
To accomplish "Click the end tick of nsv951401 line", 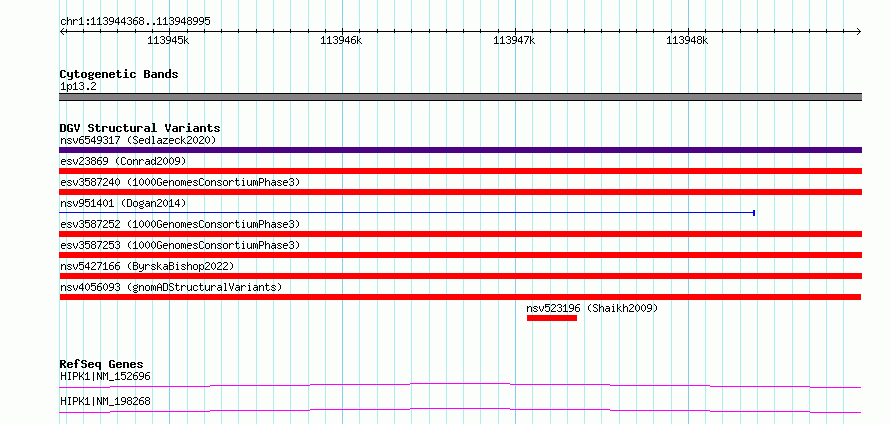I will point(754,213).
